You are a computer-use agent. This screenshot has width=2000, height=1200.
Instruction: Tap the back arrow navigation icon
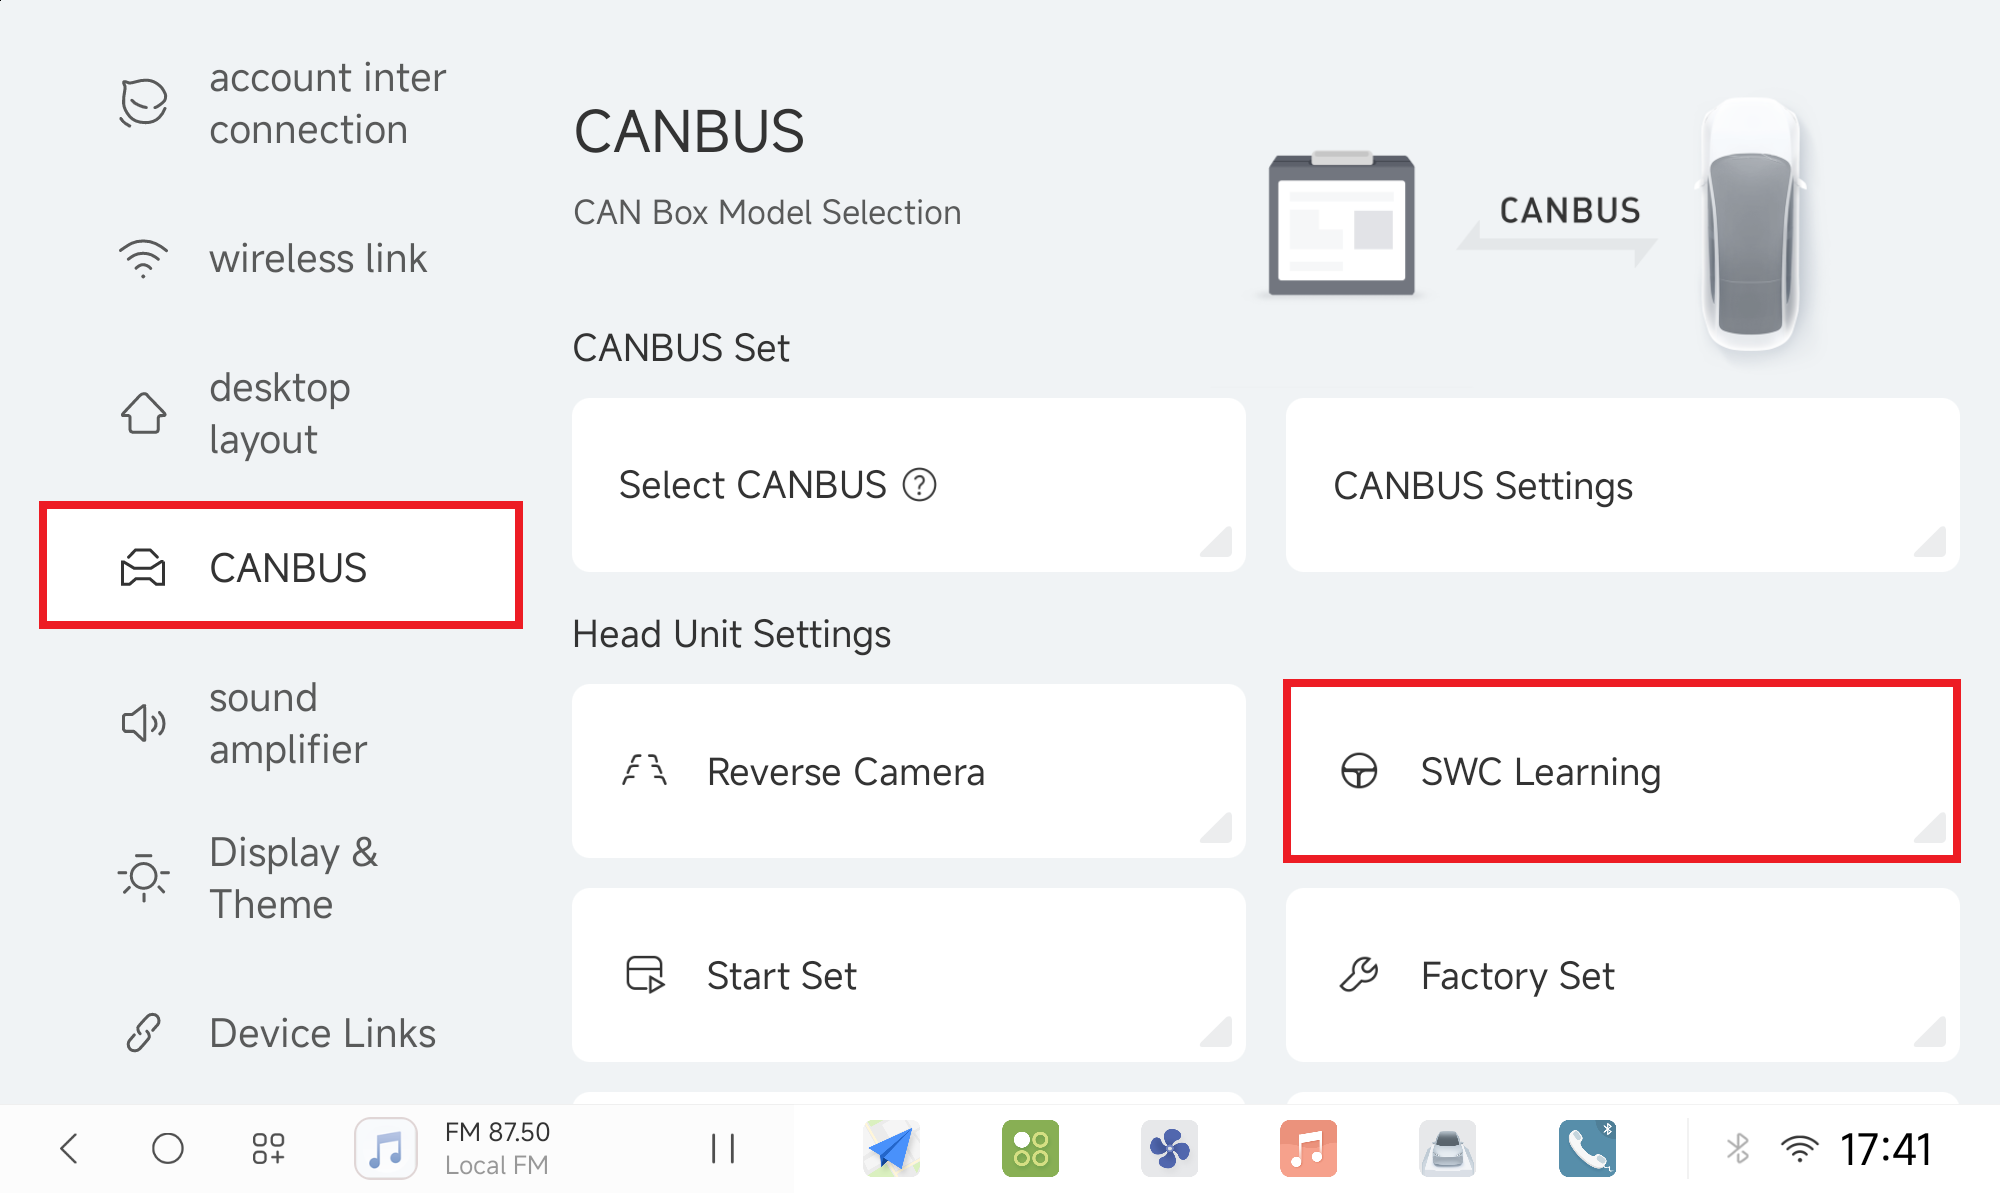coord(69,1149)
